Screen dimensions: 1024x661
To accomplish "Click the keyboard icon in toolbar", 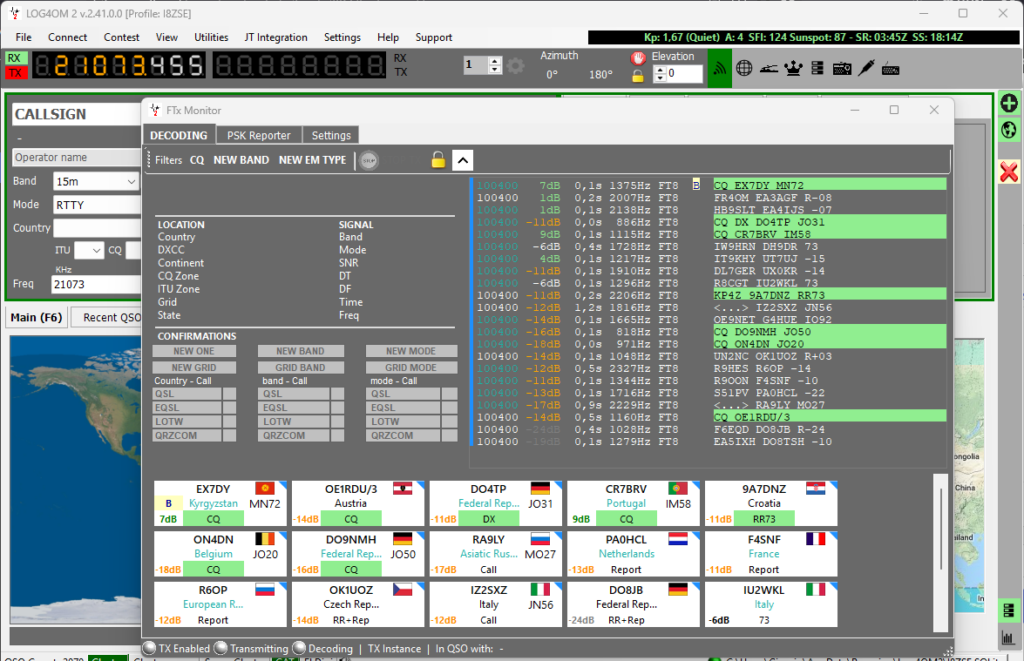I will coord(891,69).
